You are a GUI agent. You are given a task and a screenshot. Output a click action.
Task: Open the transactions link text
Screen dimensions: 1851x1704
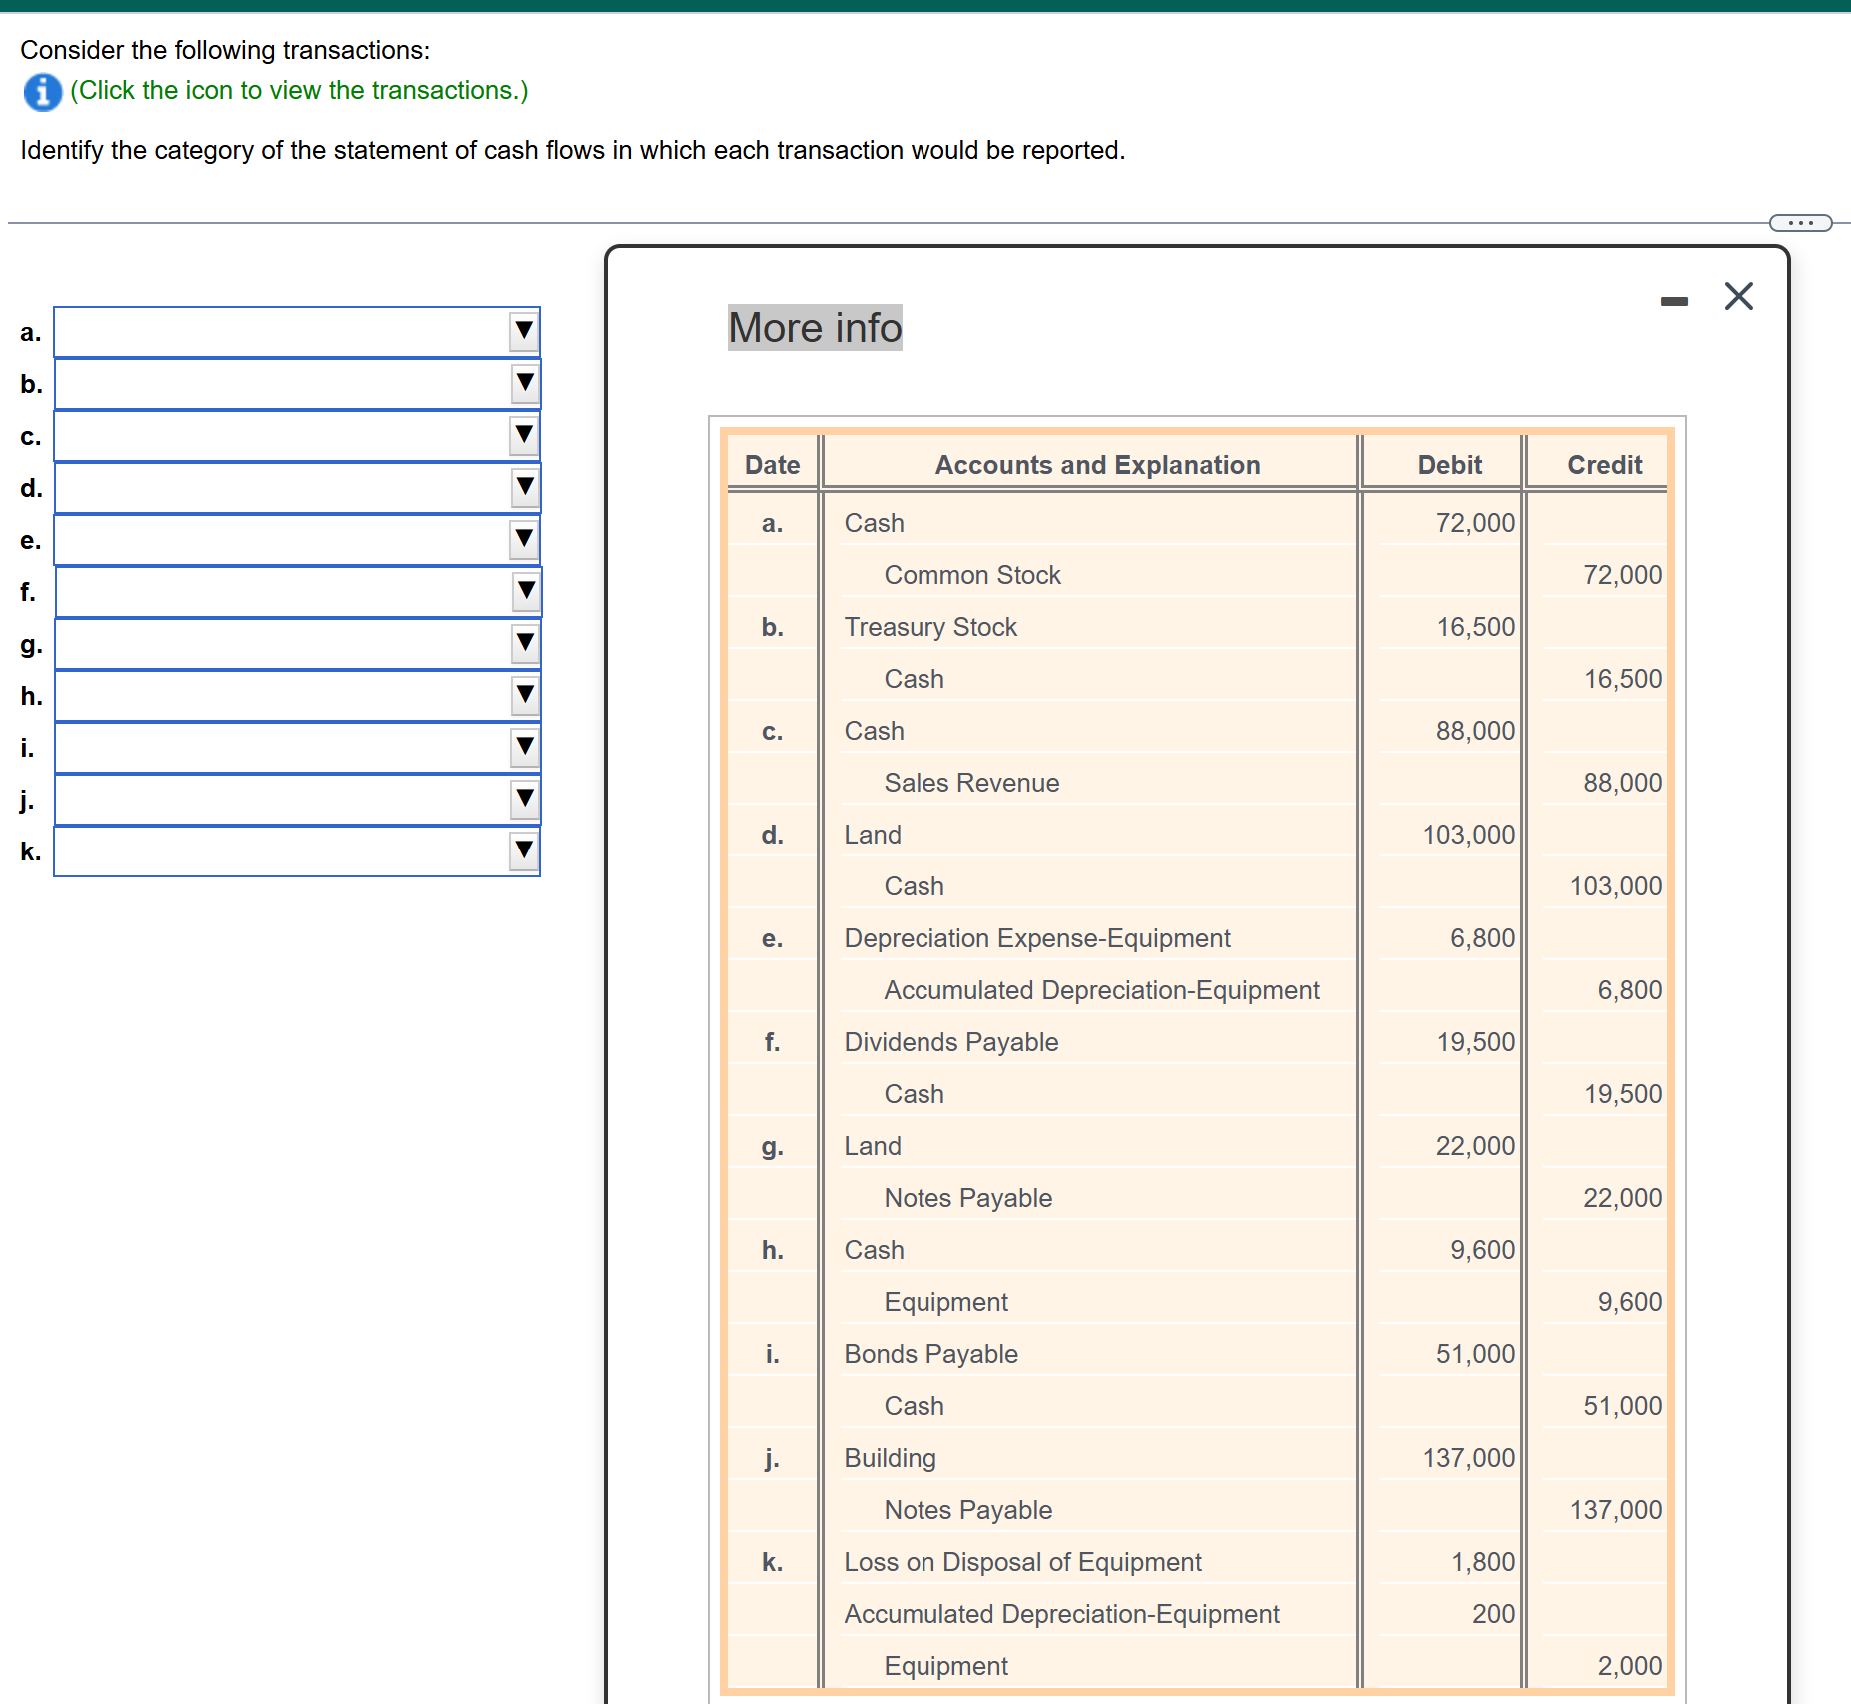[299, 91]
